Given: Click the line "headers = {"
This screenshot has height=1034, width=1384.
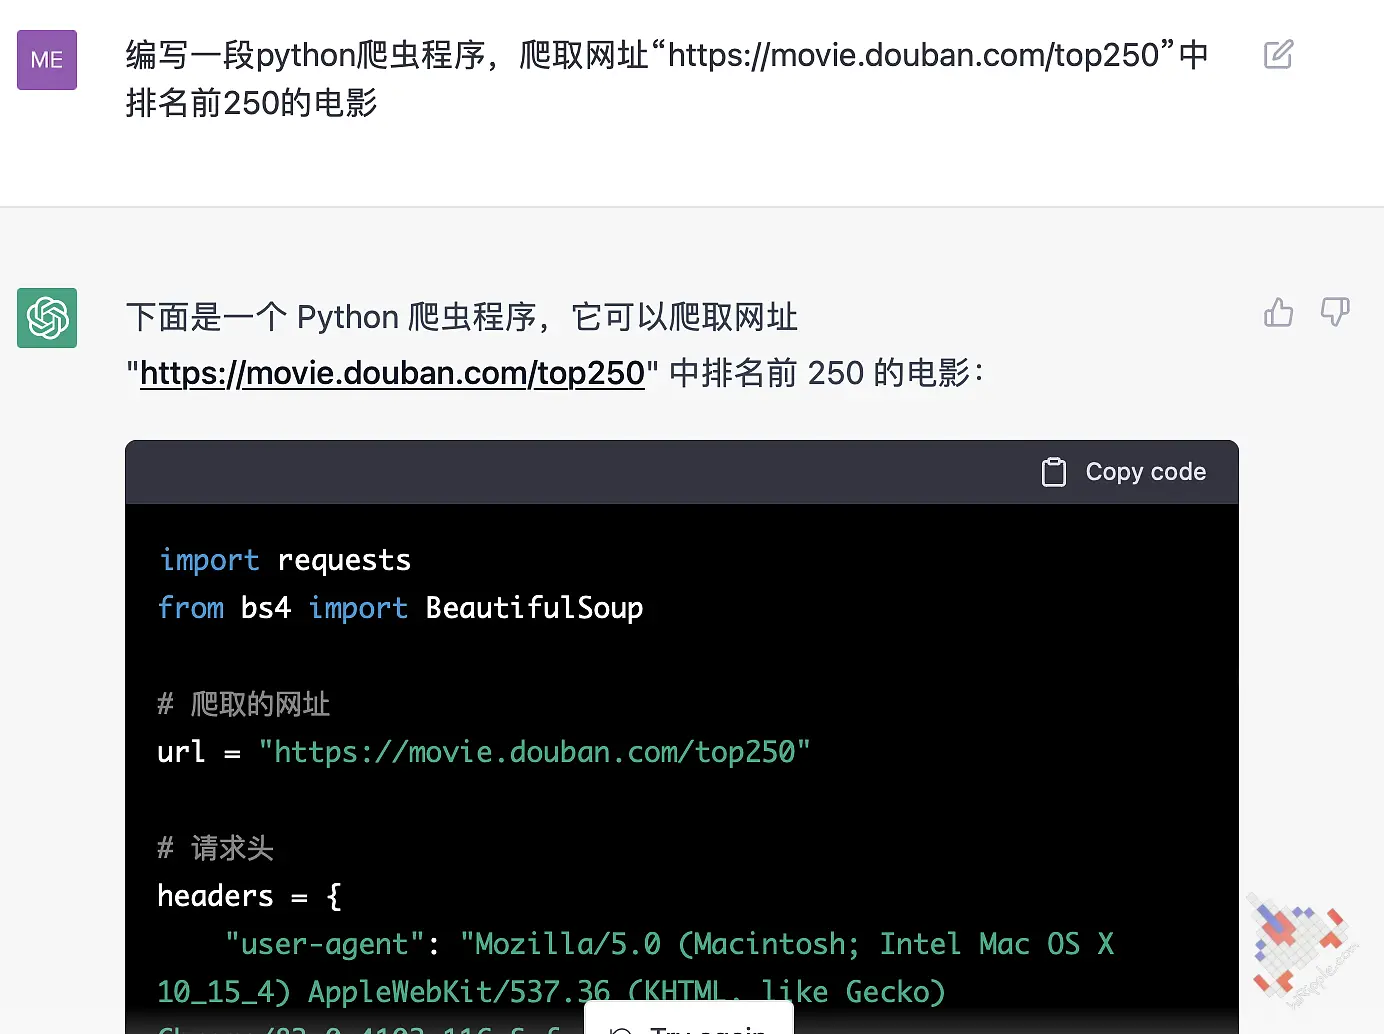Looking at the screenshot, I should 250,896.
